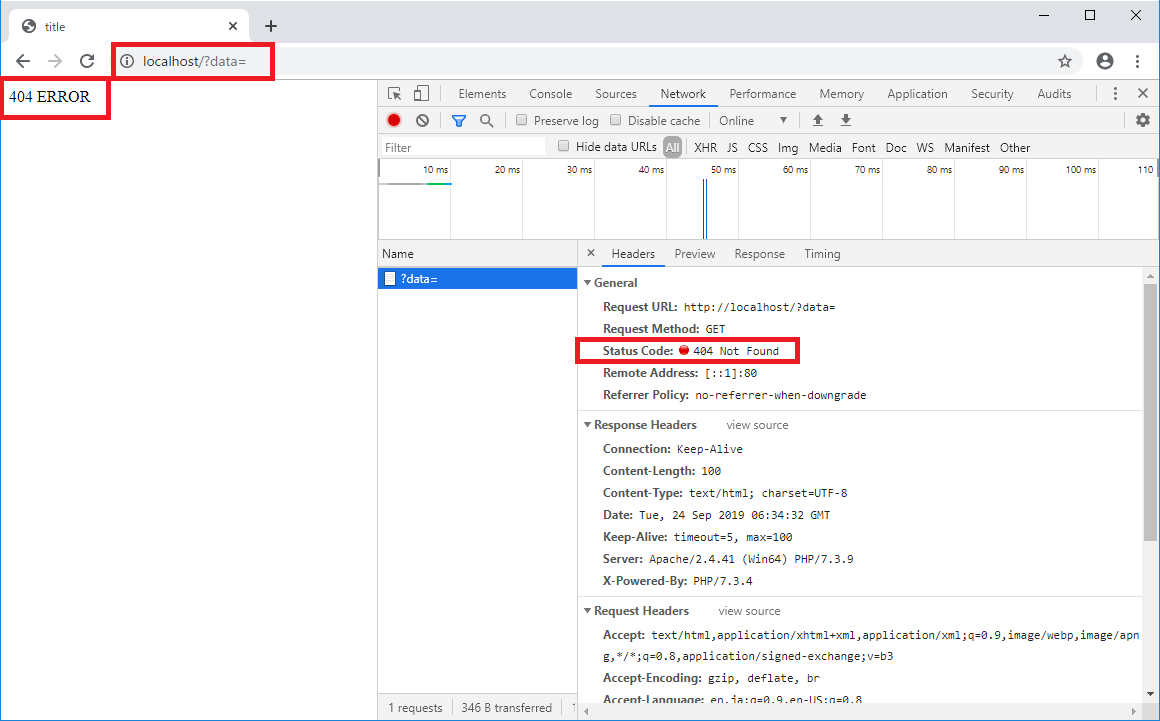Open the Online throttling dropdown
Viewport: 1160px width, 721px height.
pos(753,120)
